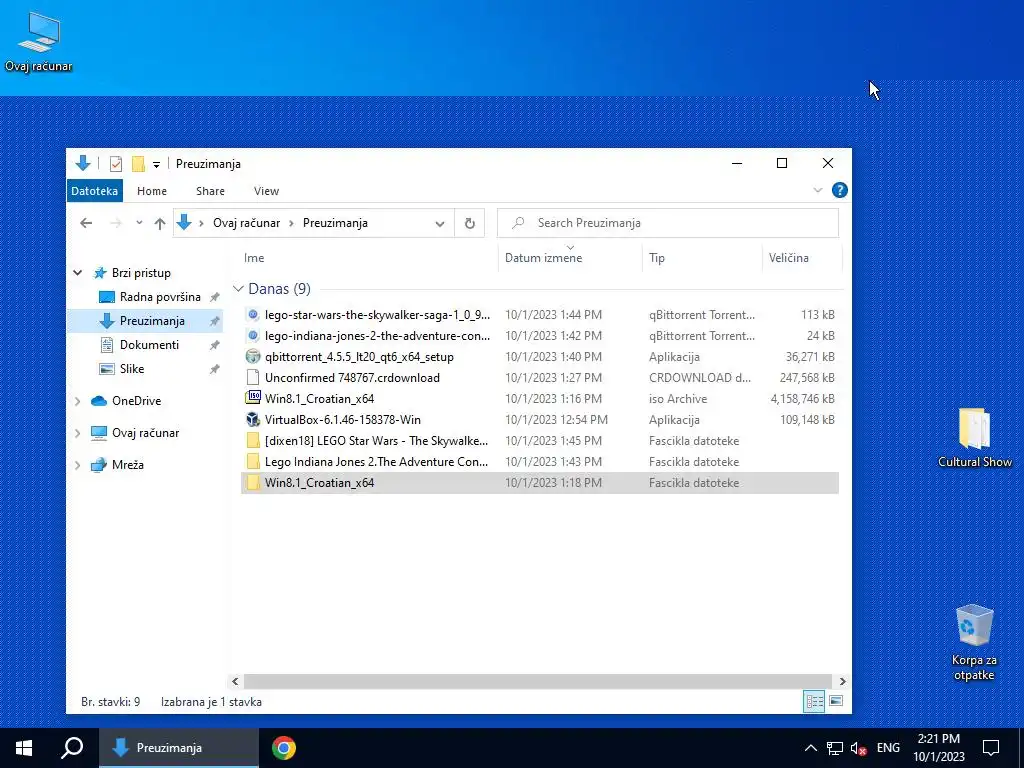The image size is (1024, 768).
Task: Focus the Search Preuzimanja field
Action: 667,223
